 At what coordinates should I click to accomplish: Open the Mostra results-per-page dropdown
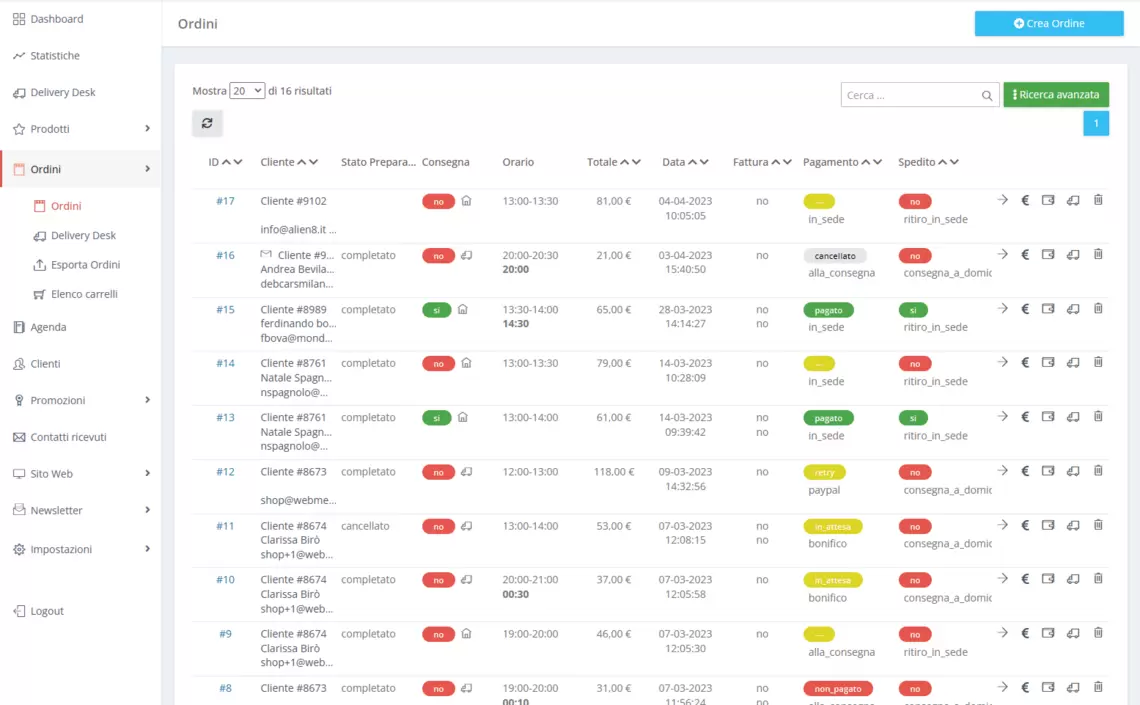[247, 91]
